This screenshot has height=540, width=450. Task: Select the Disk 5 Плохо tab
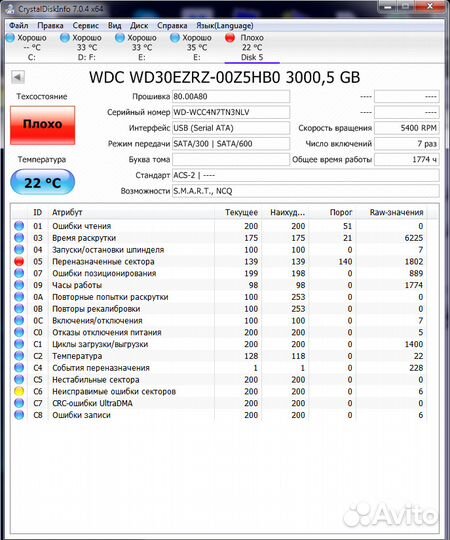click(x=252, y=47)
